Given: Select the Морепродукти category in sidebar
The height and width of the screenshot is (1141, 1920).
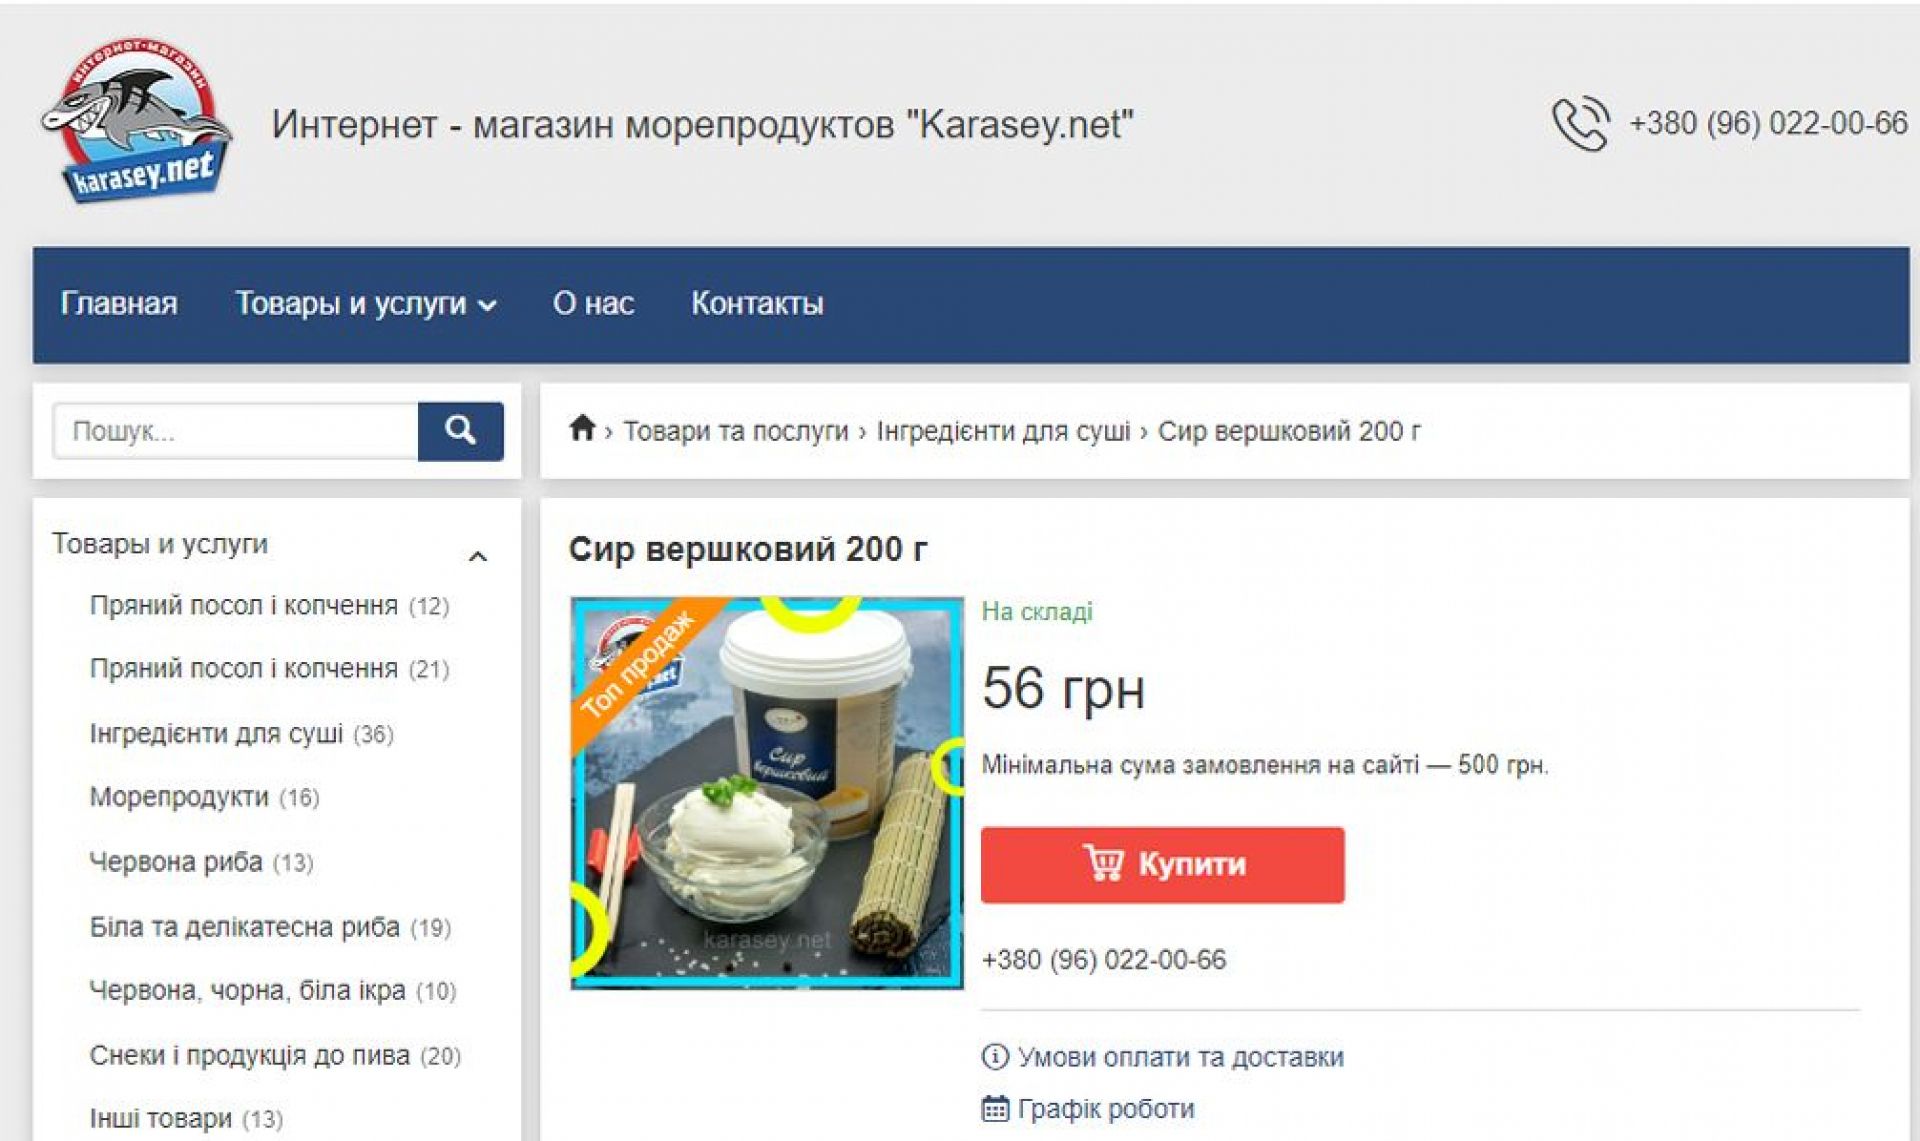Looking at the screenshot, I should [179, 797].
